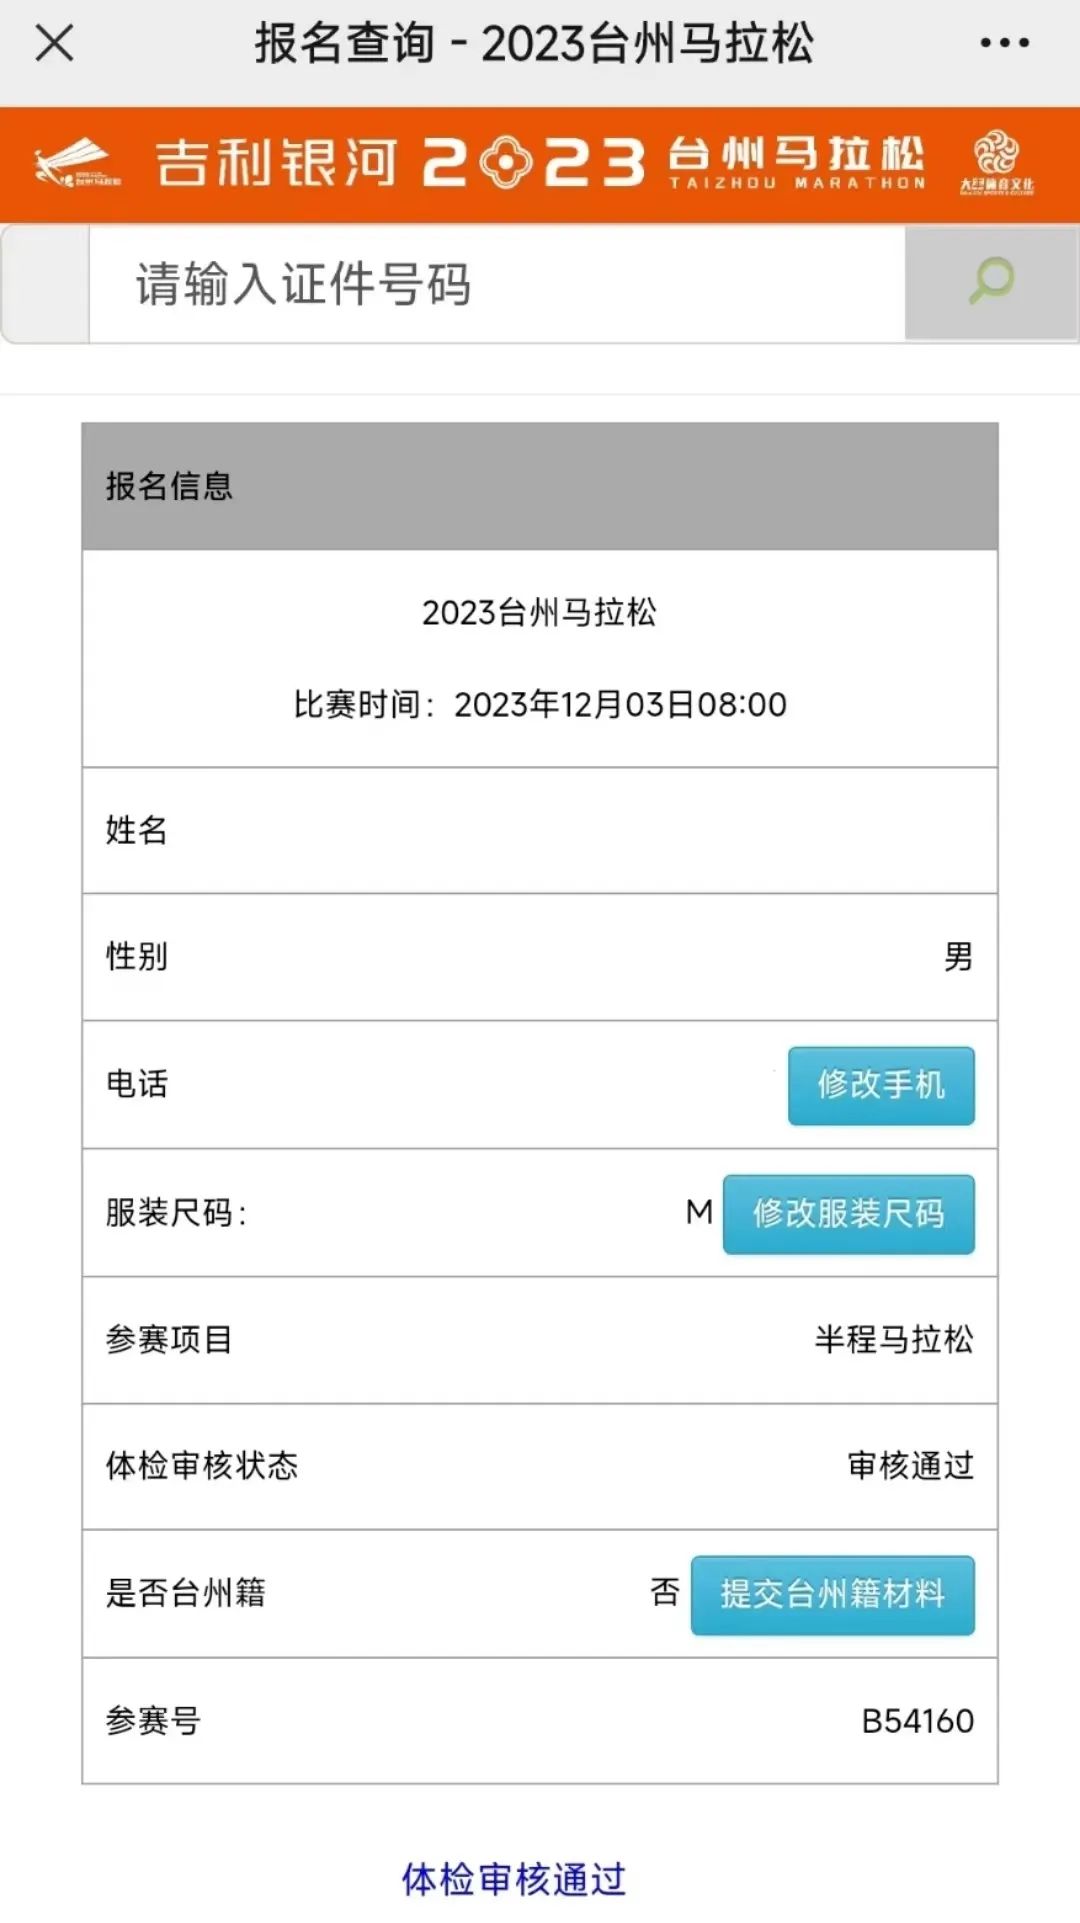
Task: Tap the magnifying glass search icon
Action: pos(991,282)
